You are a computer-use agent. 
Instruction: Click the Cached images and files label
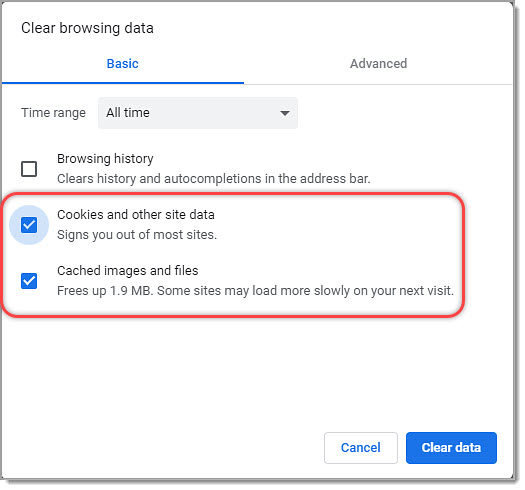128,271
